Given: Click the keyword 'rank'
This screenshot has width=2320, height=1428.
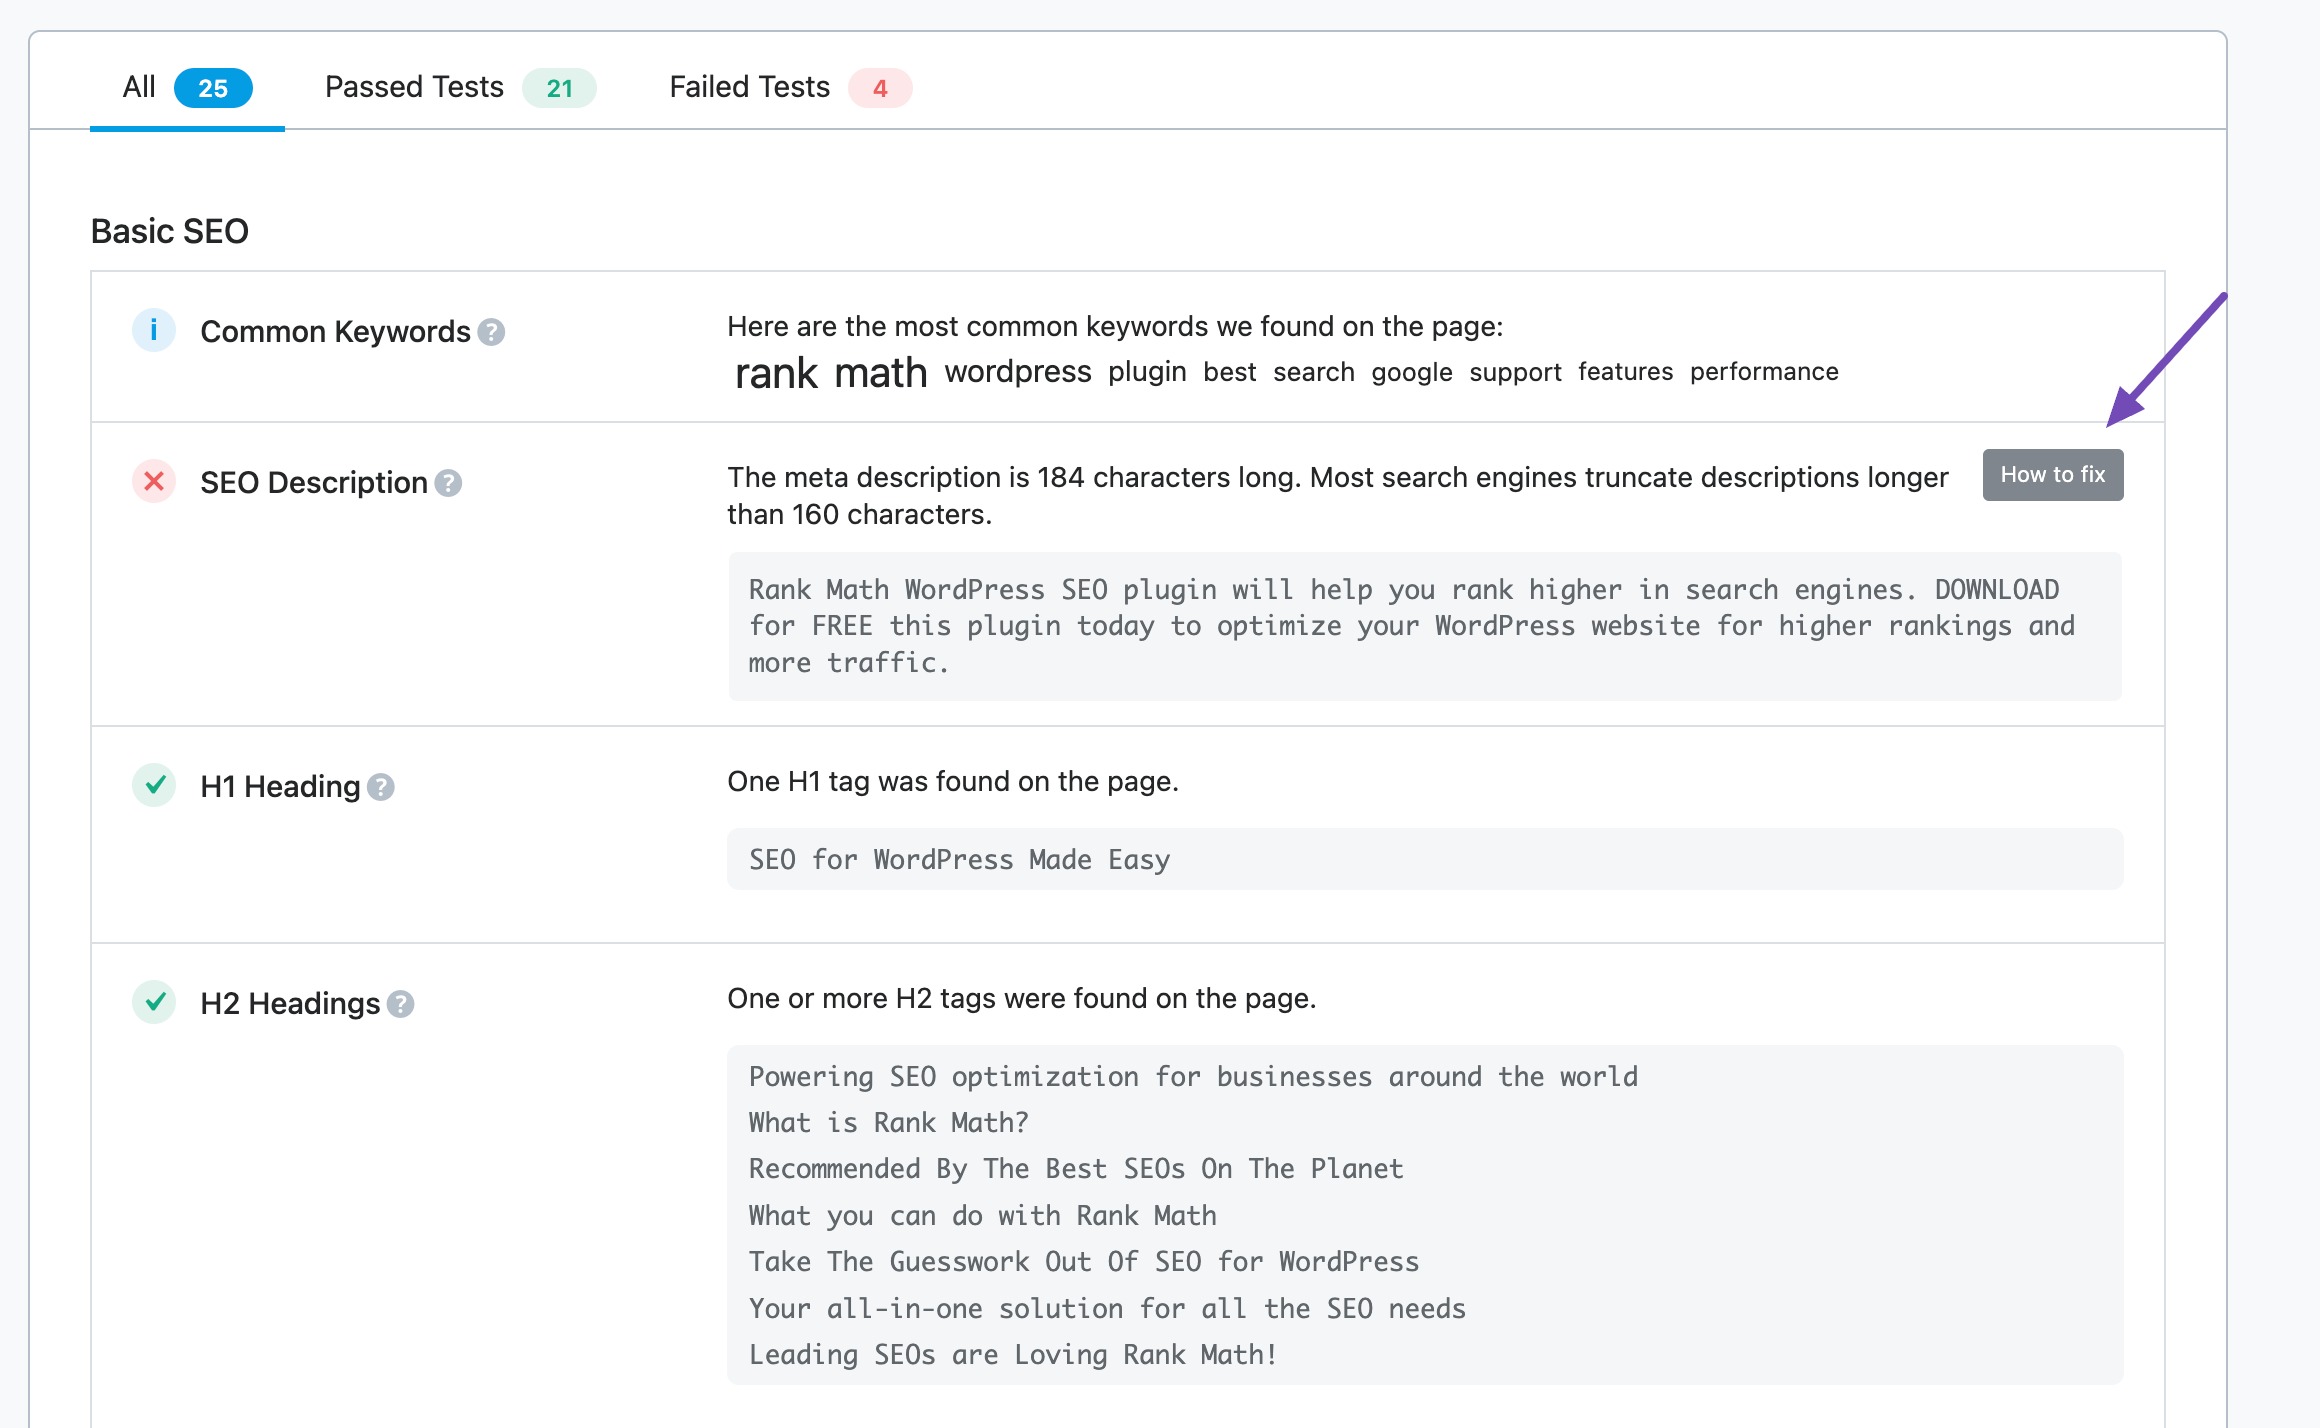Looking at the screenshot, I should (x=776, y=373).
